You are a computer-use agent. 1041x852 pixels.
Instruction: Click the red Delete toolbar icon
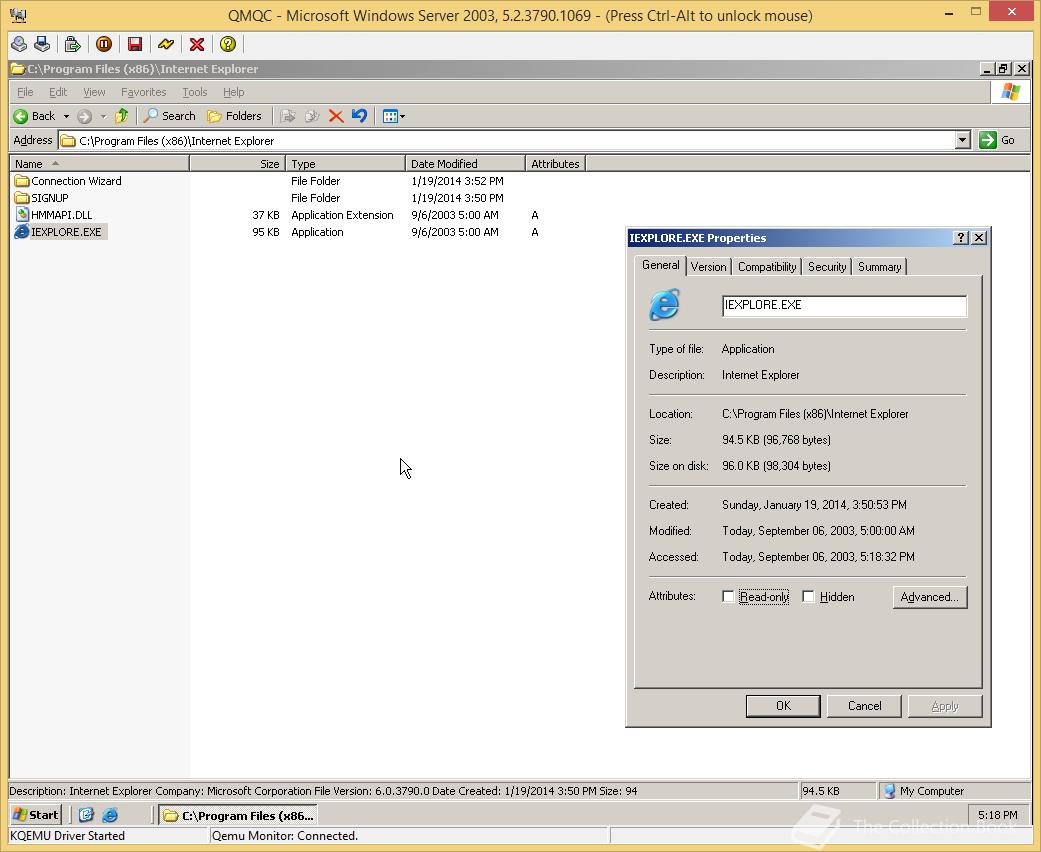coord(336,116)
